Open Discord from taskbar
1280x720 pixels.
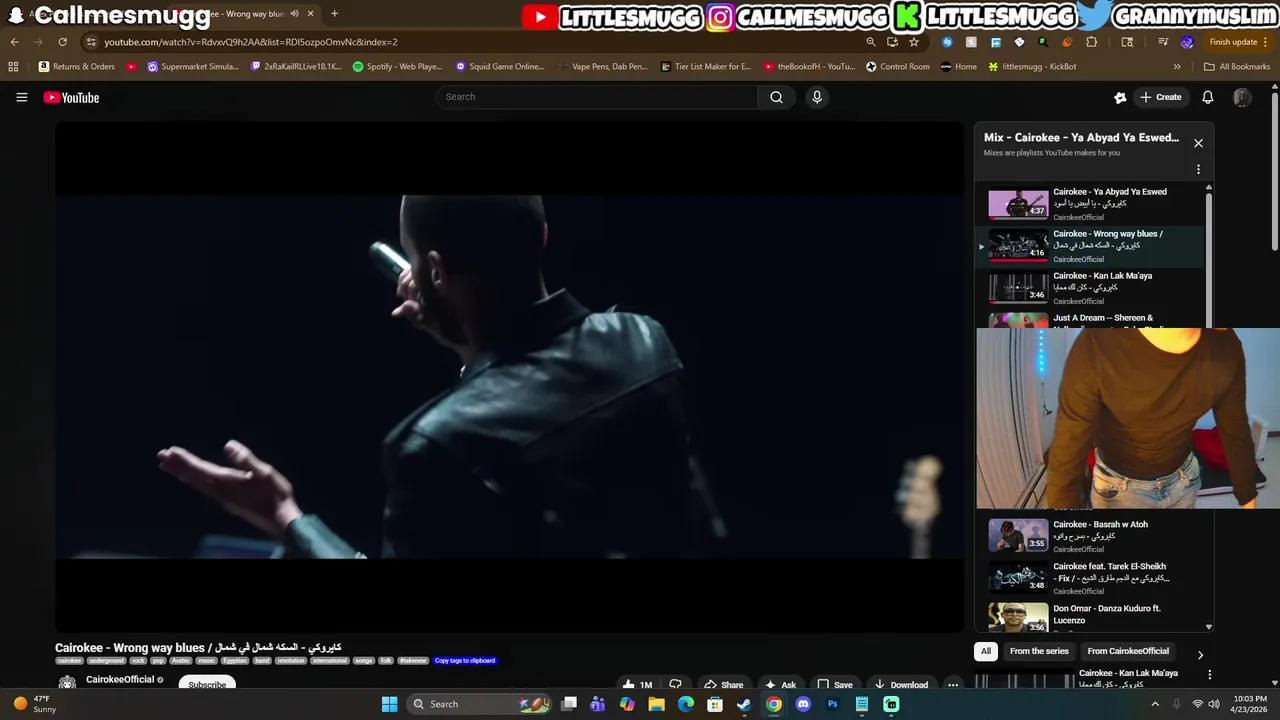click(x=803, y=704)
